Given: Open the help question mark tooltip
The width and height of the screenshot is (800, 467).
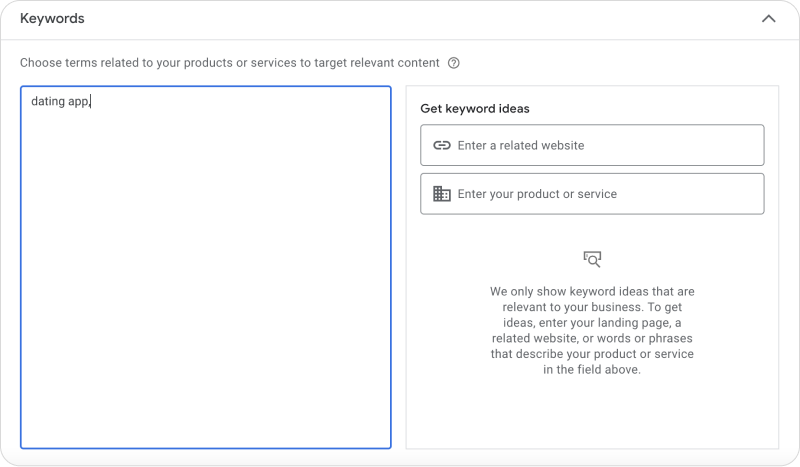Looking at the screenshot, I should (x=454, y=63).
